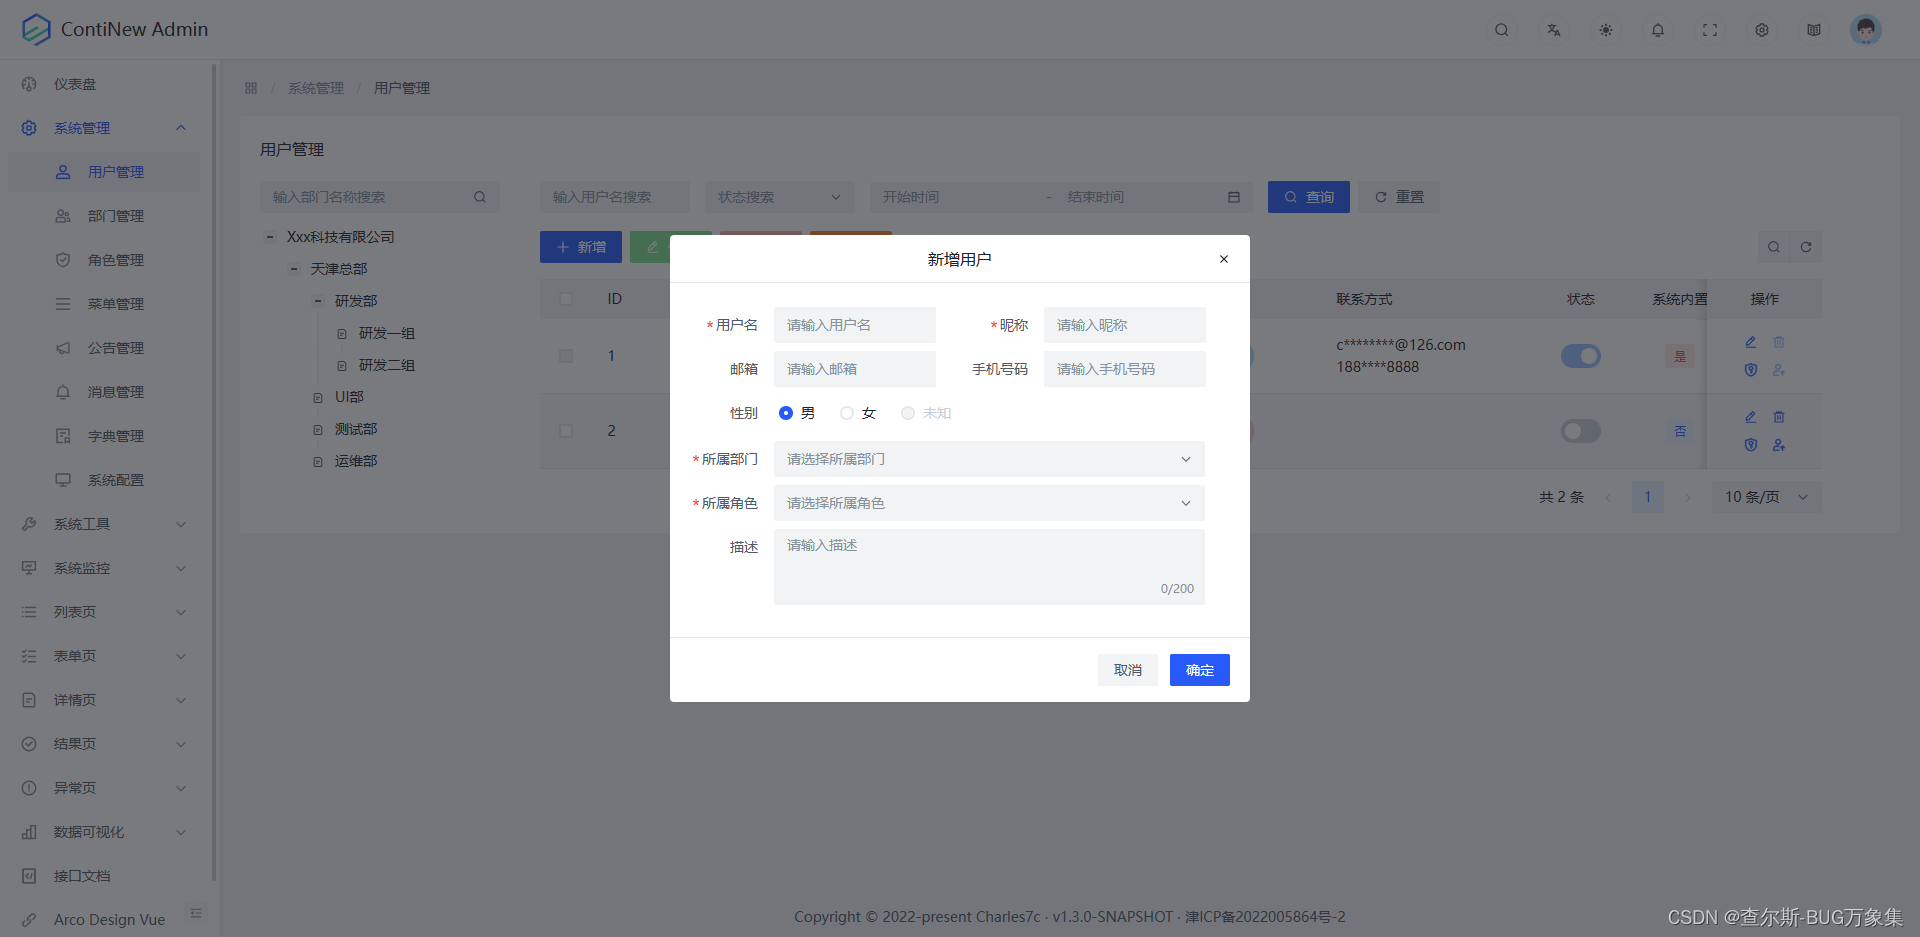
Task: Click pagination page 1 button
Action: (x=1648, y=497)
